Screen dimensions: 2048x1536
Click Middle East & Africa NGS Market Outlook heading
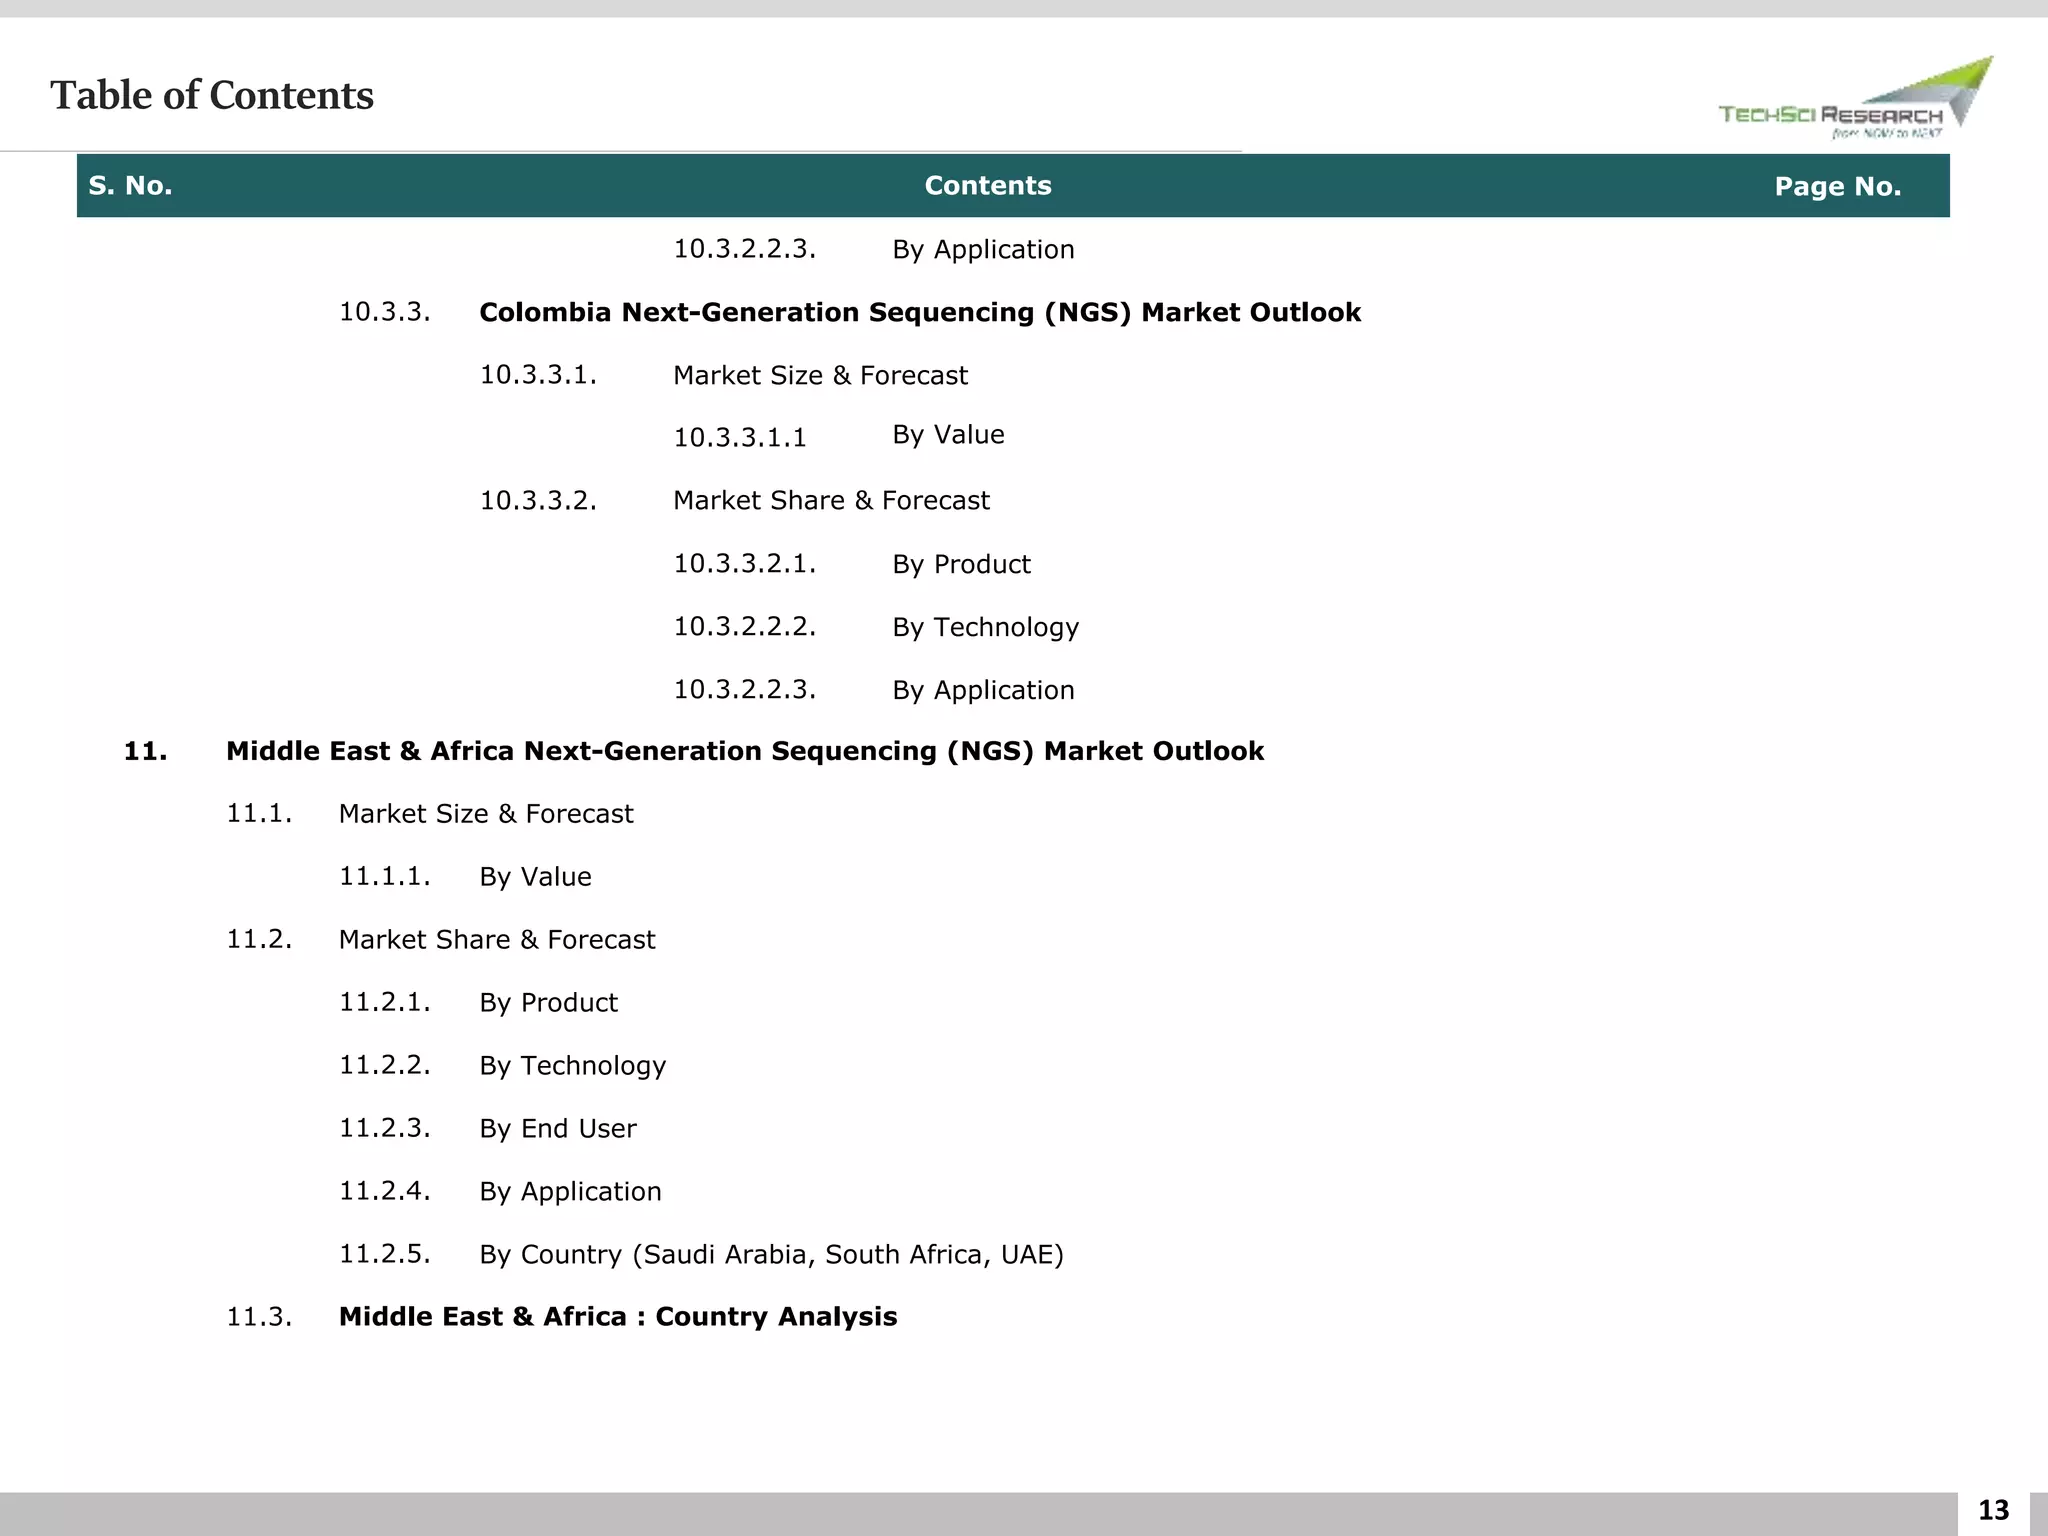[x=744, y=752]
